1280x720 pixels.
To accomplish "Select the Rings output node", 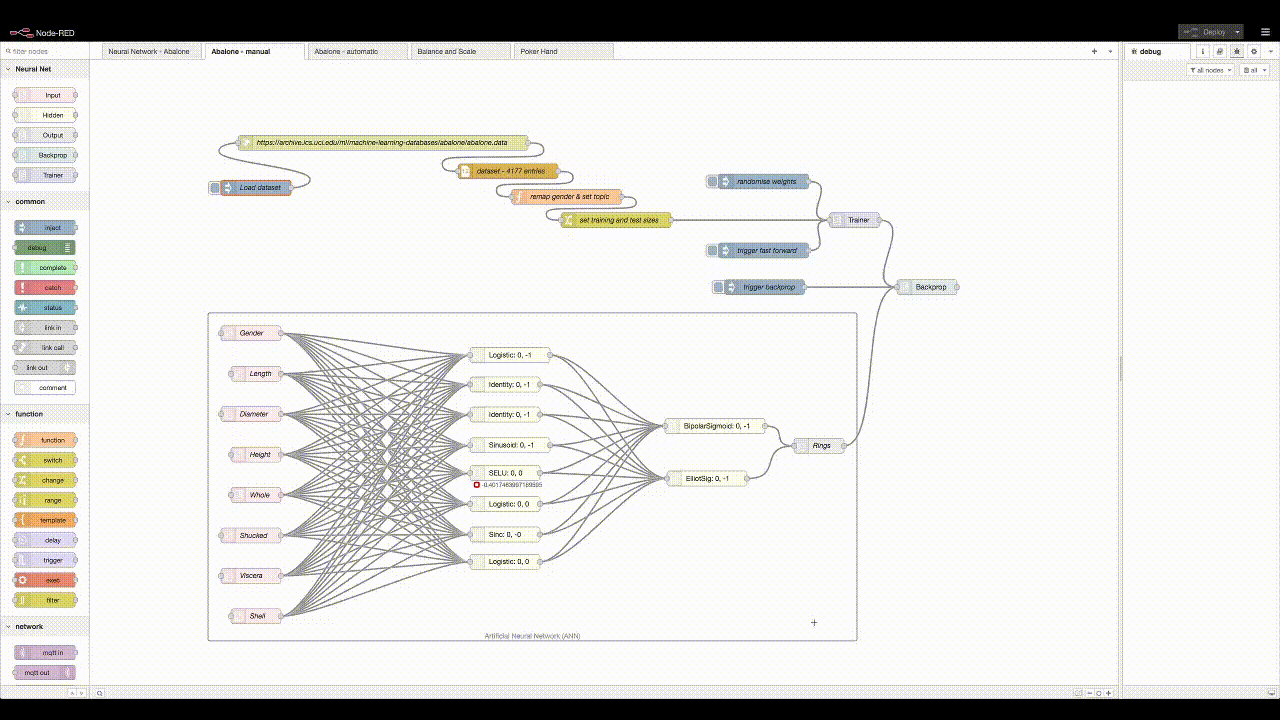I will pyautogui.click(x=819, y=446).
